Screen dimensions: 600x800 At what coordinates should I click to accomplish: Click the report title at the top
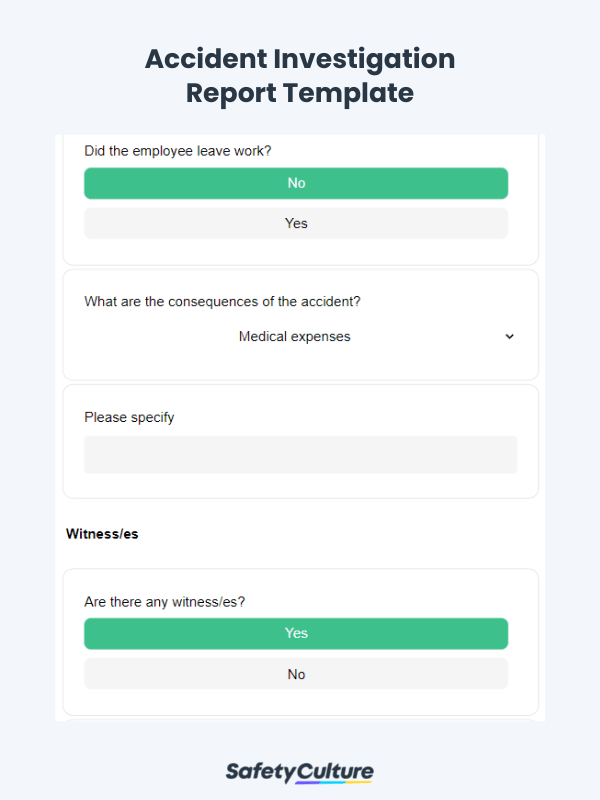click(x=299, y=76)
